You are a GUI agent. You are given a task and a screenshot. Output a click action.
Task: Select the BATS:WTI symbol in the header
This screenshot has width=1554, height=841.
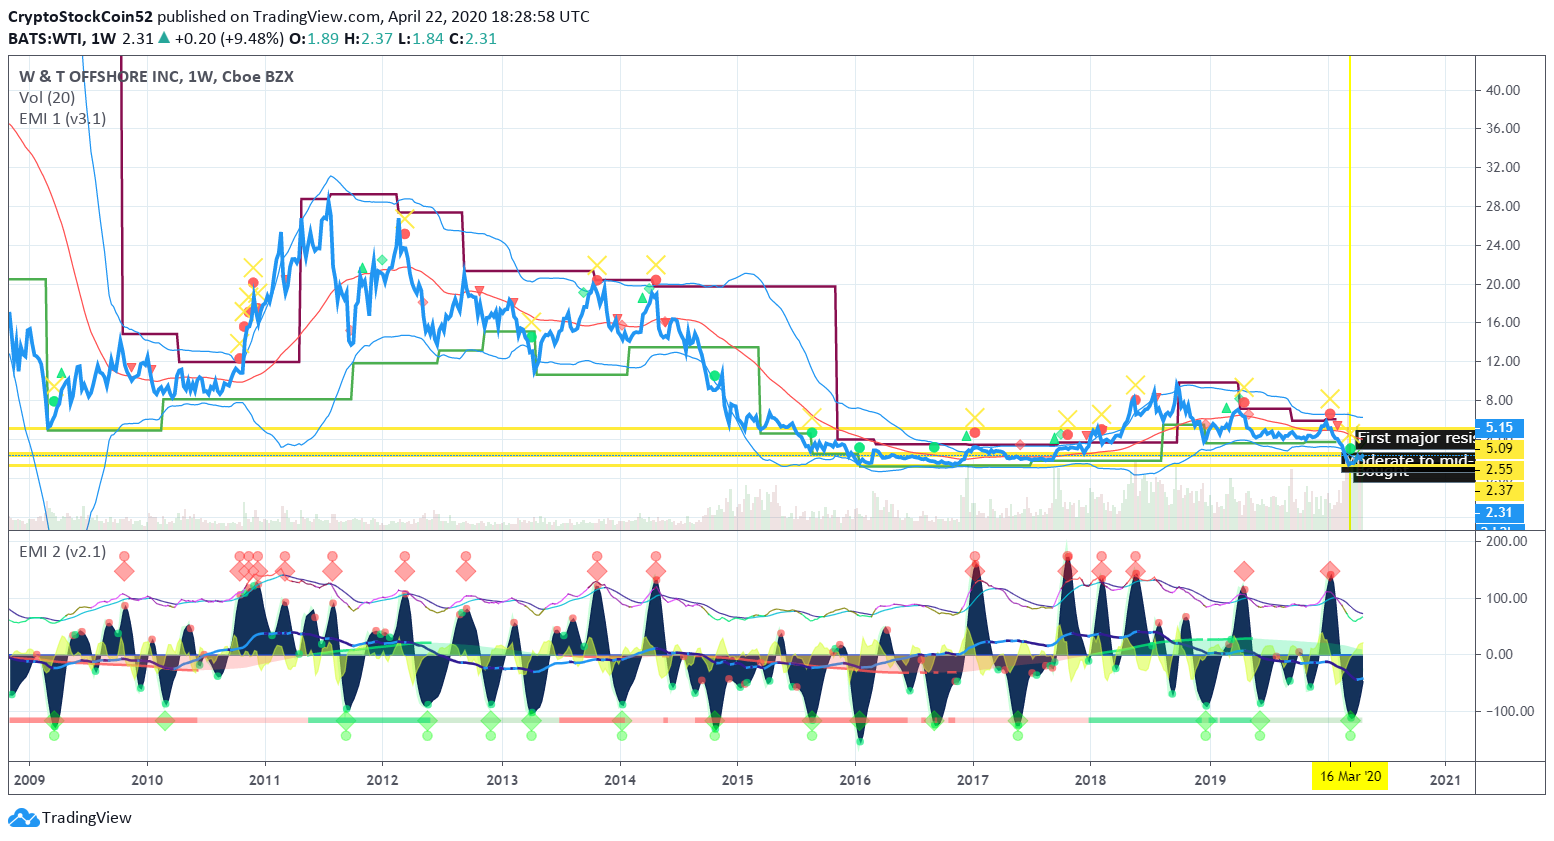pyautogui.click(x=45, y=39)
